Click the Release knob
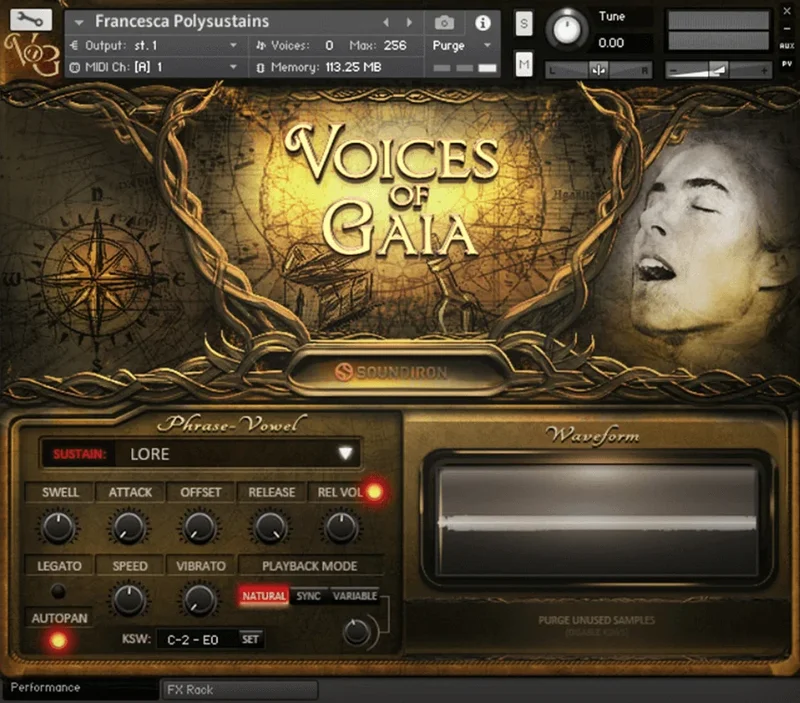 (x=270, y=527)
